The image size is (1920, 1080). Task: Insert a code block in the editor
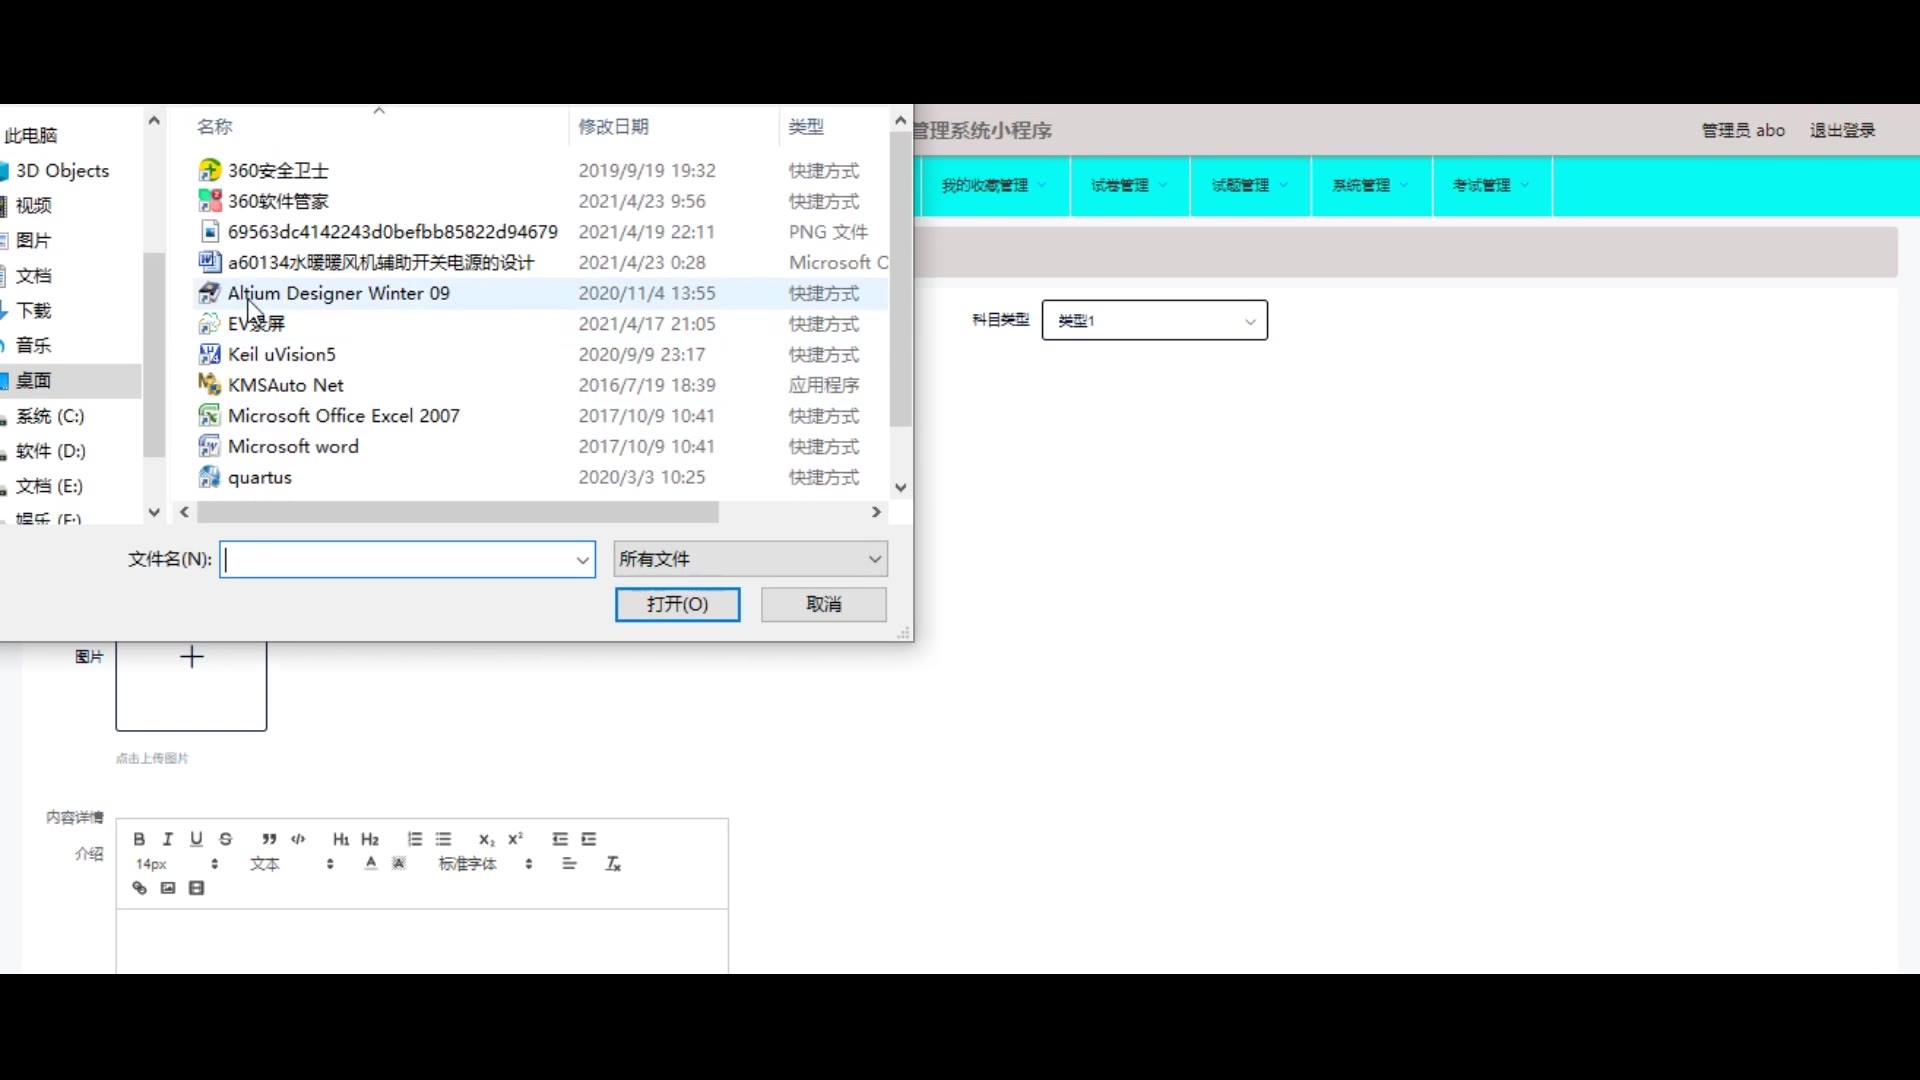pos(298,839)
